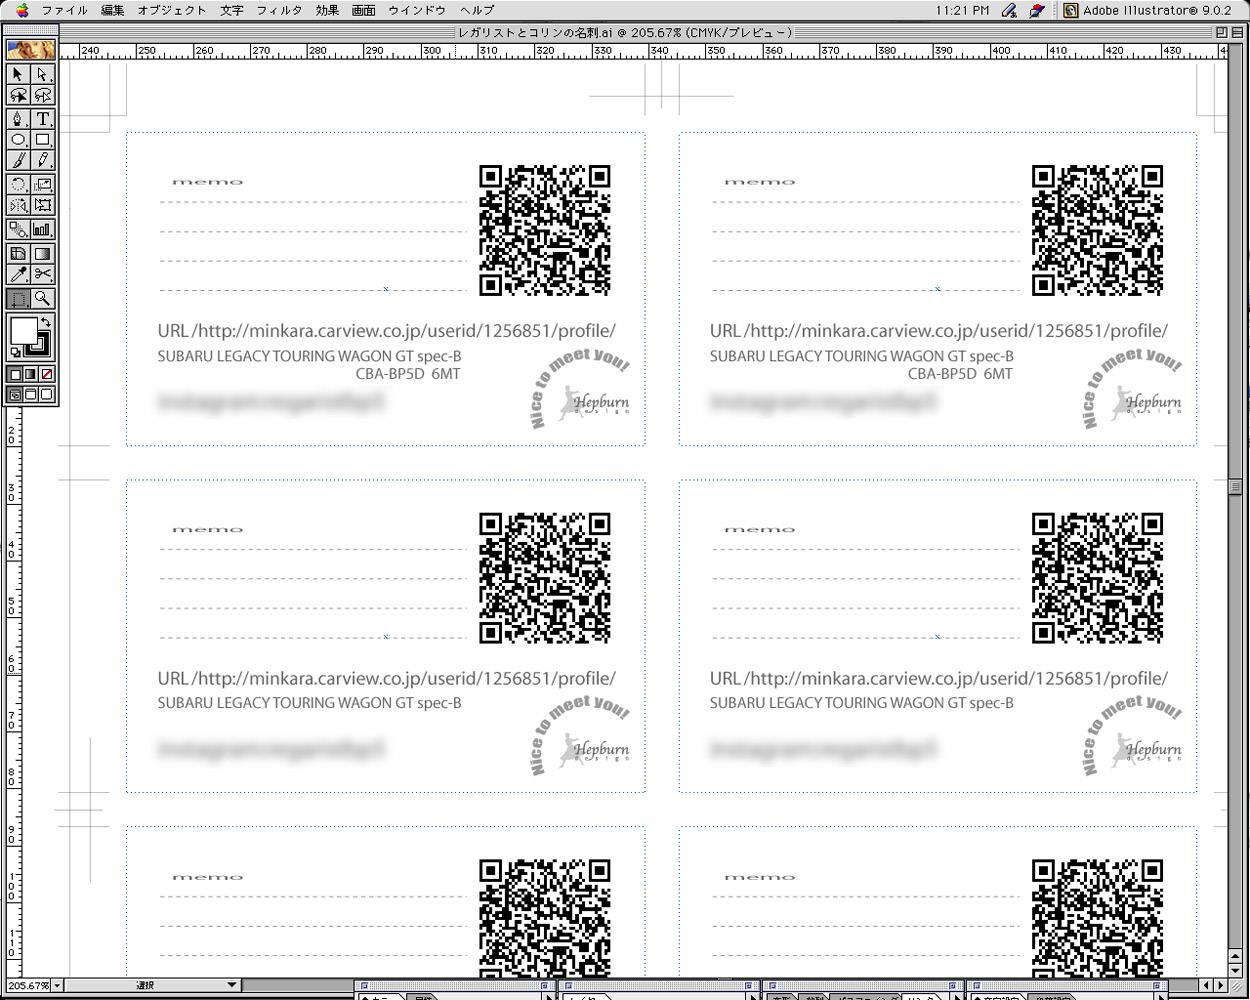Click the 11:21 PM menu bar clock
This screenshot has height=1000, width=1250.
[x=964, y=10]
